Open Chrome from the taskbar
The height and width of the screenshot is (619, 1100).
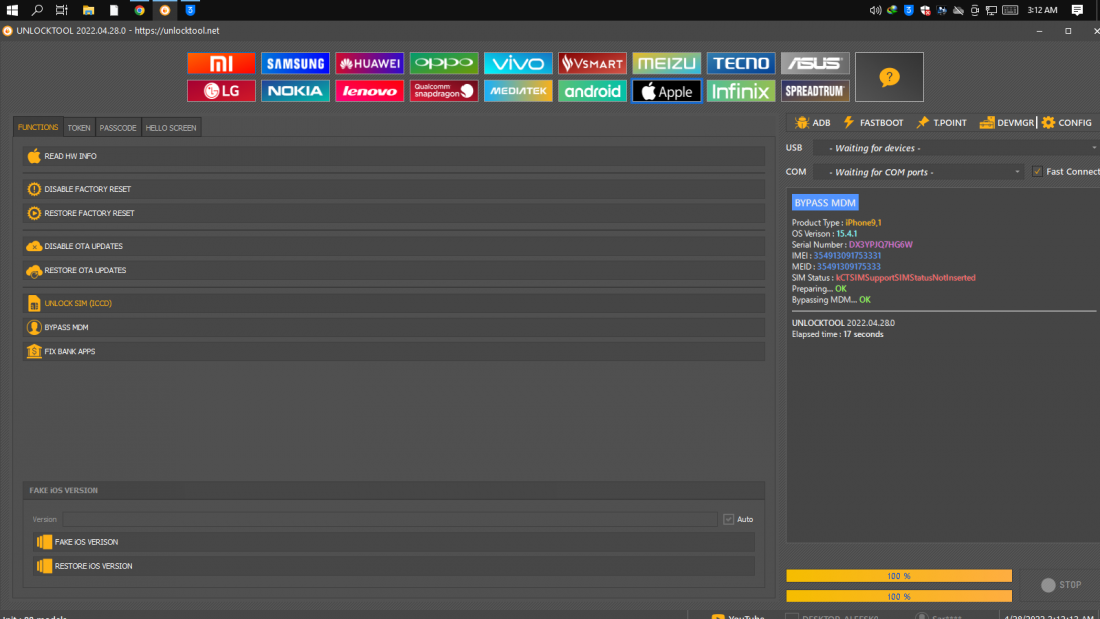tap(140, 10)
